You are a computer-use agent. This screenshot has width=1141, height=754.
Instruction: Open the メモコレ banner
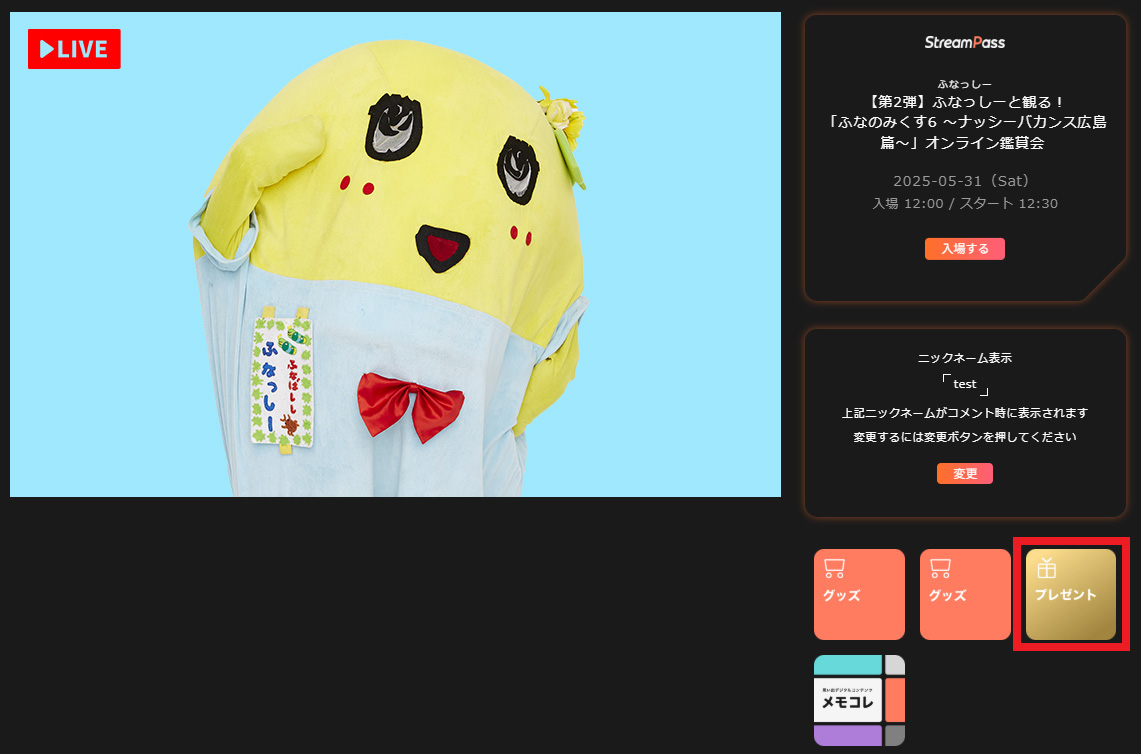(859, 700)
